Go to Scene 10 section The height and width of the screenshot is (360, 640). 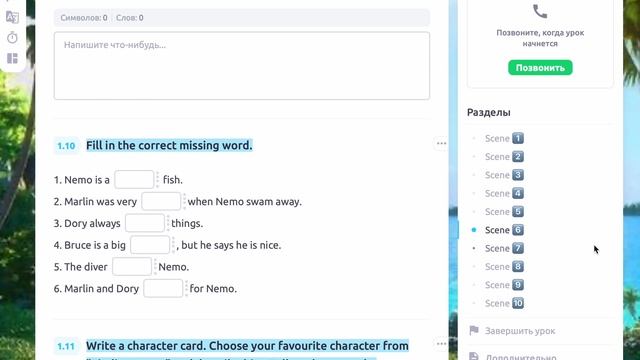click(x=504, y=303)
